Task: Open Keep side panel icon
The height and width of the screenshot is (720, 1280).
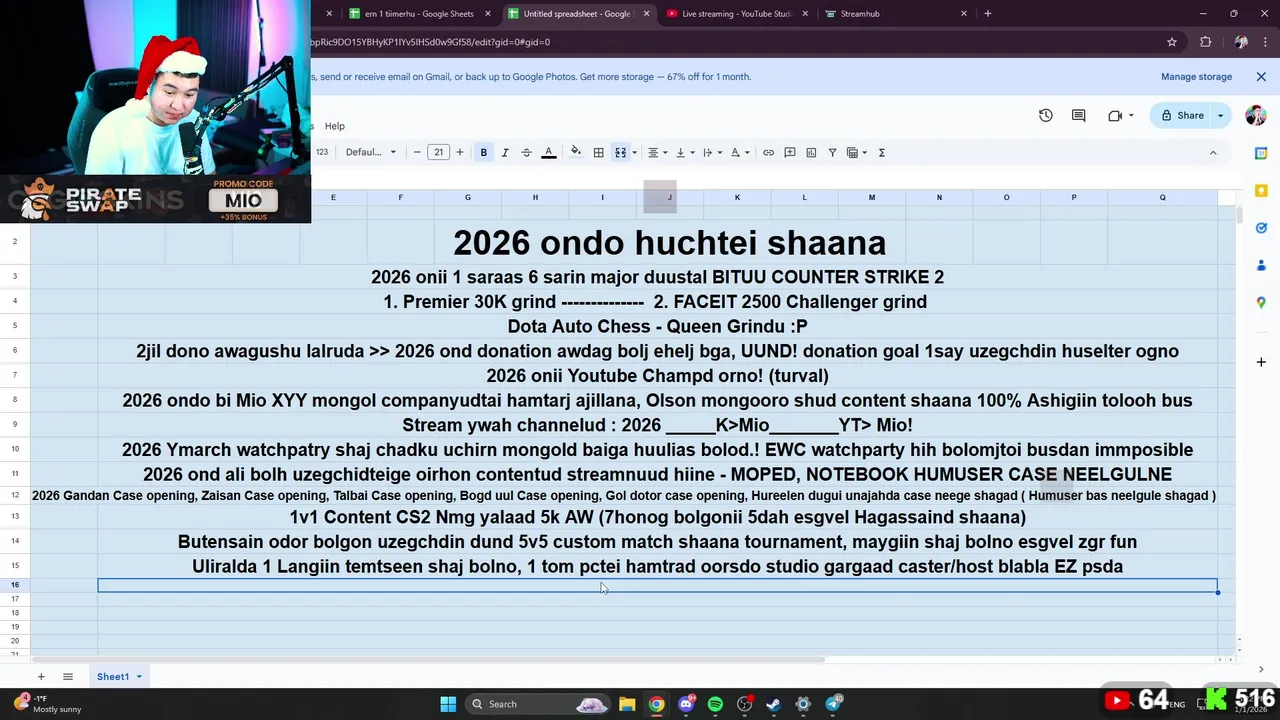Action: 1261,190
